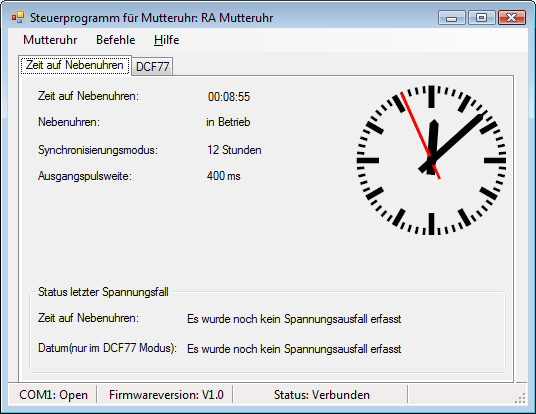
Task: Maximize the Steuerprogramm window
Action: pyautogui.click(x=482, y=17)
